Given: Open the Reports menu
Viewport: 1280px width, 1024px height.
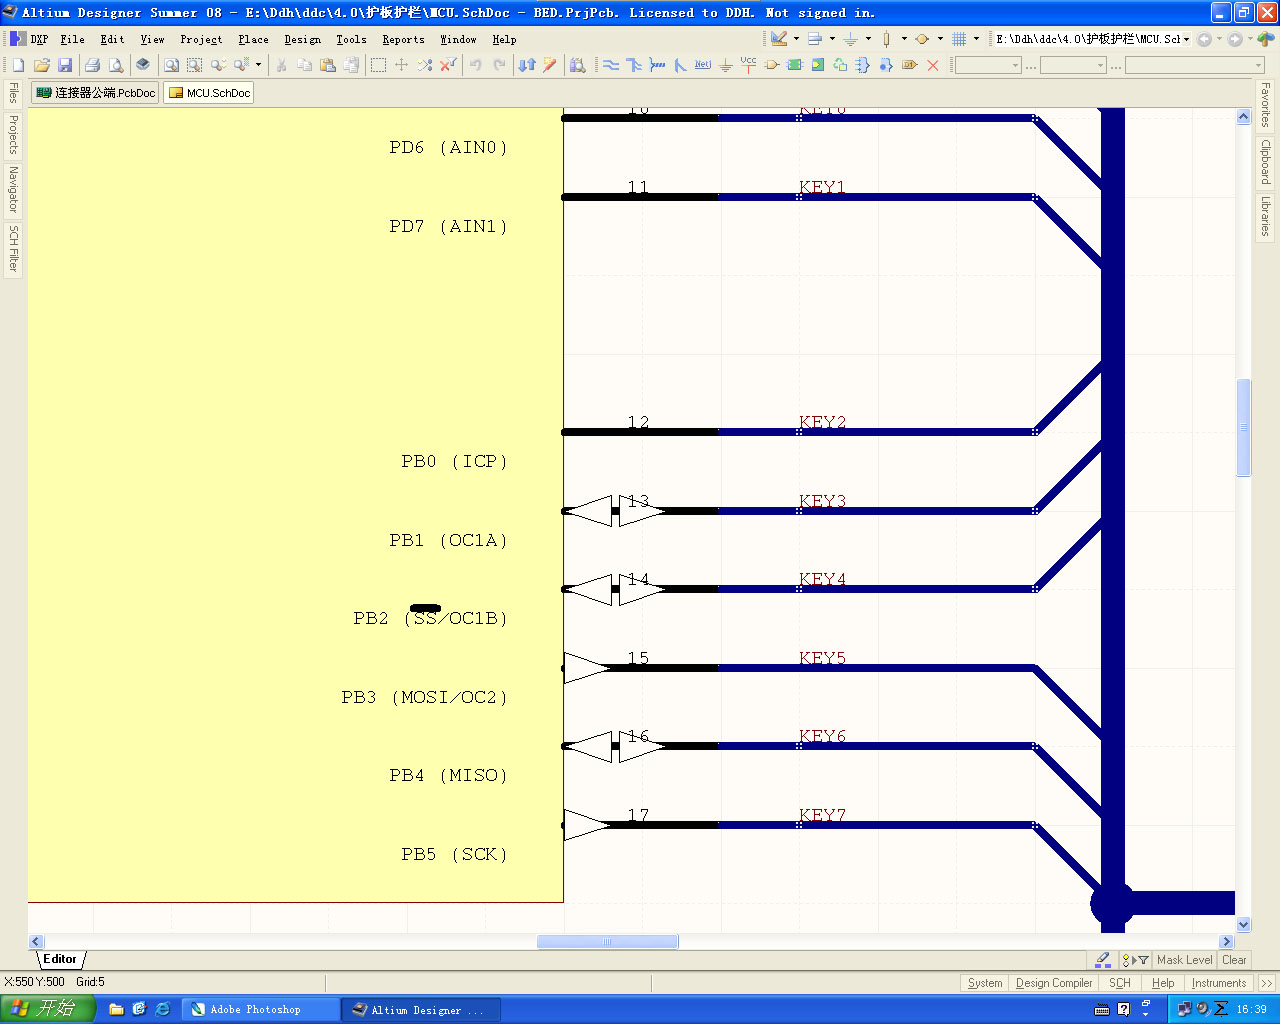Looking at the screenshot, I should 403,39.
